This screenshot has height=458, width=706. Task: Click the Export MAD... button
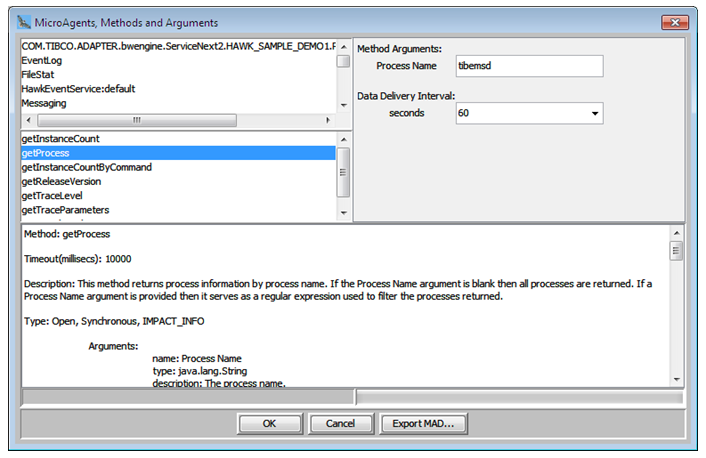click(423, 423)
